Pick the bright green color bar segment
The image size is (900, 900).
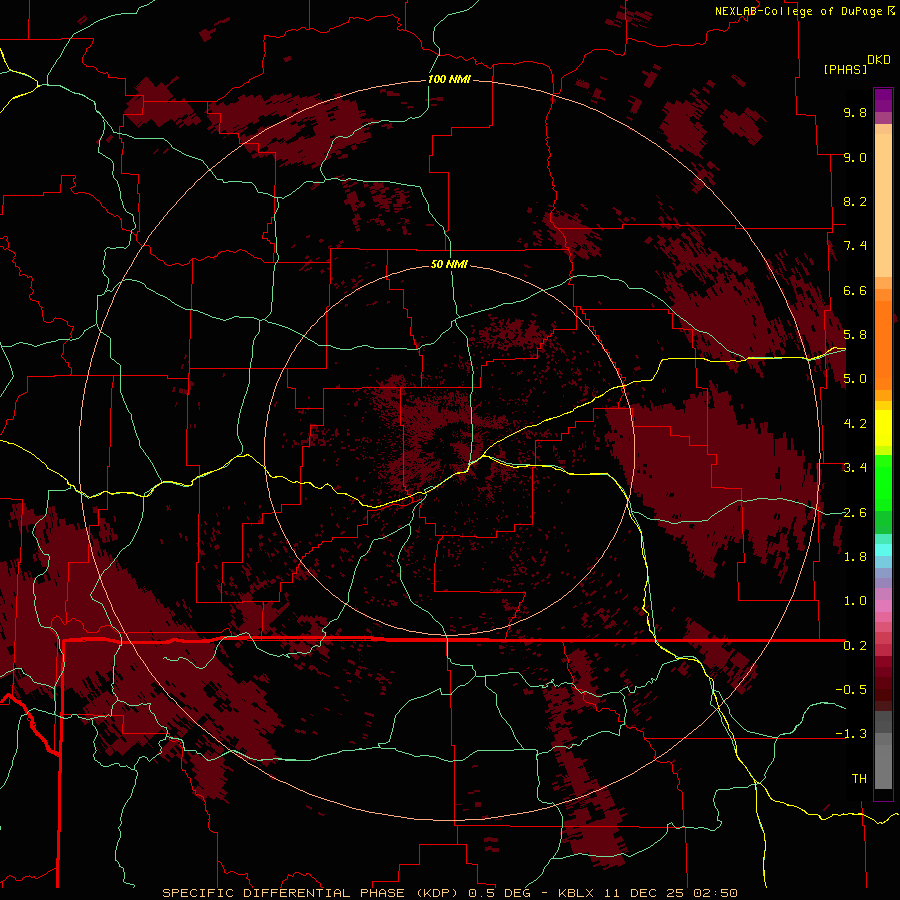[883, 482]
